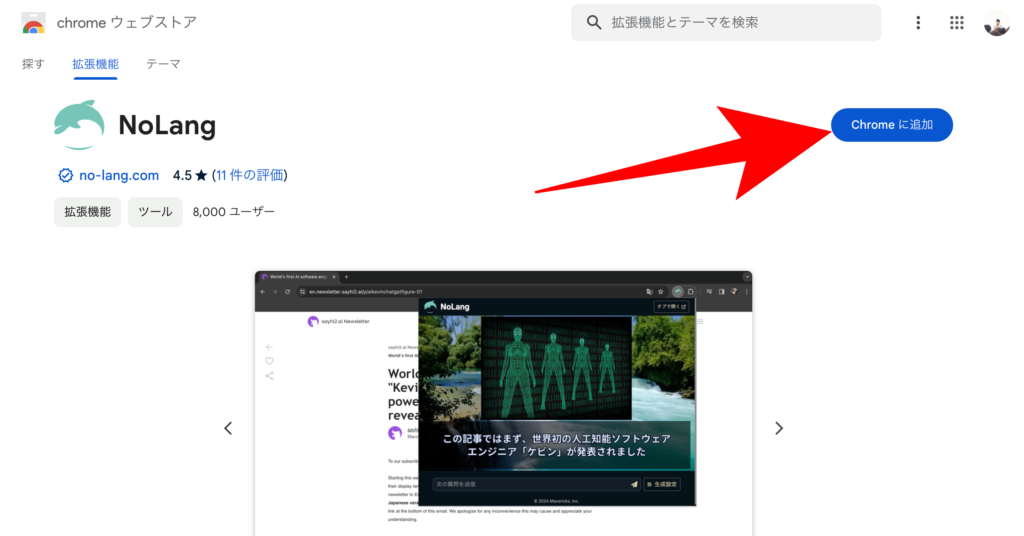Screen dimensions: 1024x536
Task: Show the next screenshot with right chevron
Action: point(778,428)
